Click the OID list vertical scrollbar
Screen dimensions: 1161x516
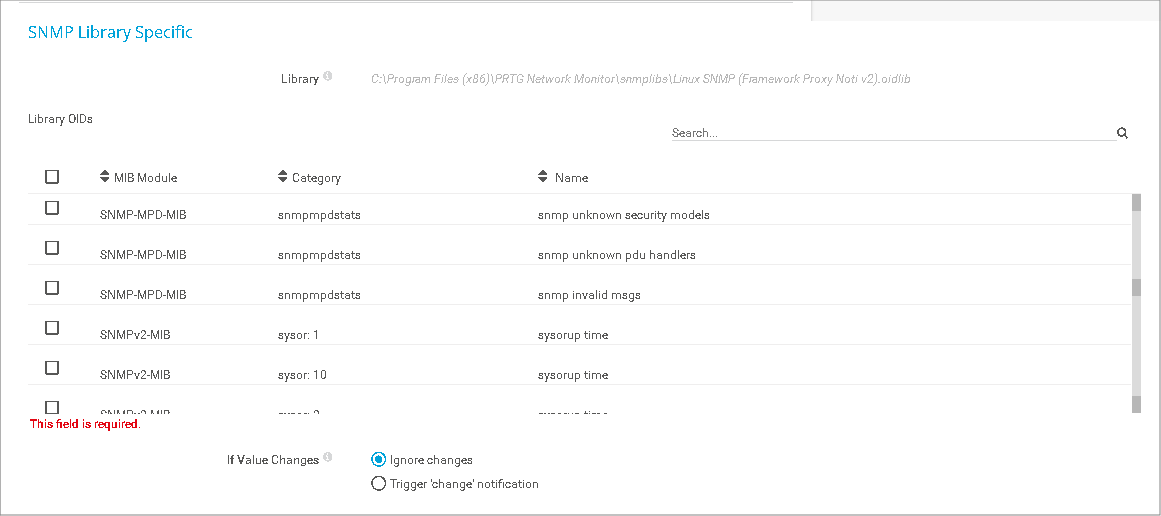1136,300
